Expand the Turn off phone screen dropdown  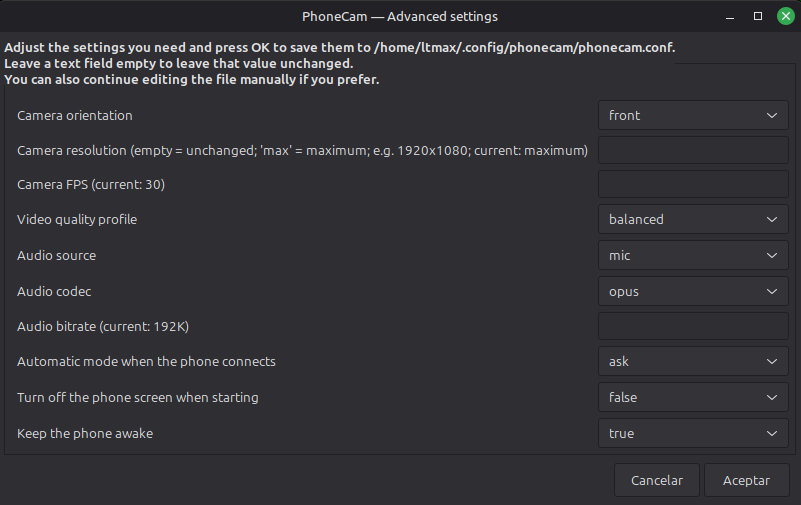point(693,397)
